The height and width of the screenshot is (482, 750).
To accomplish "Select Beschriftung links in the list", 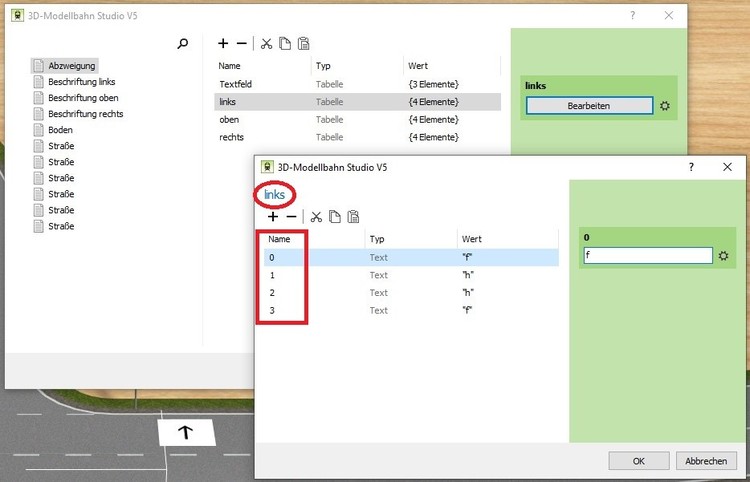I will pos(81,82).
